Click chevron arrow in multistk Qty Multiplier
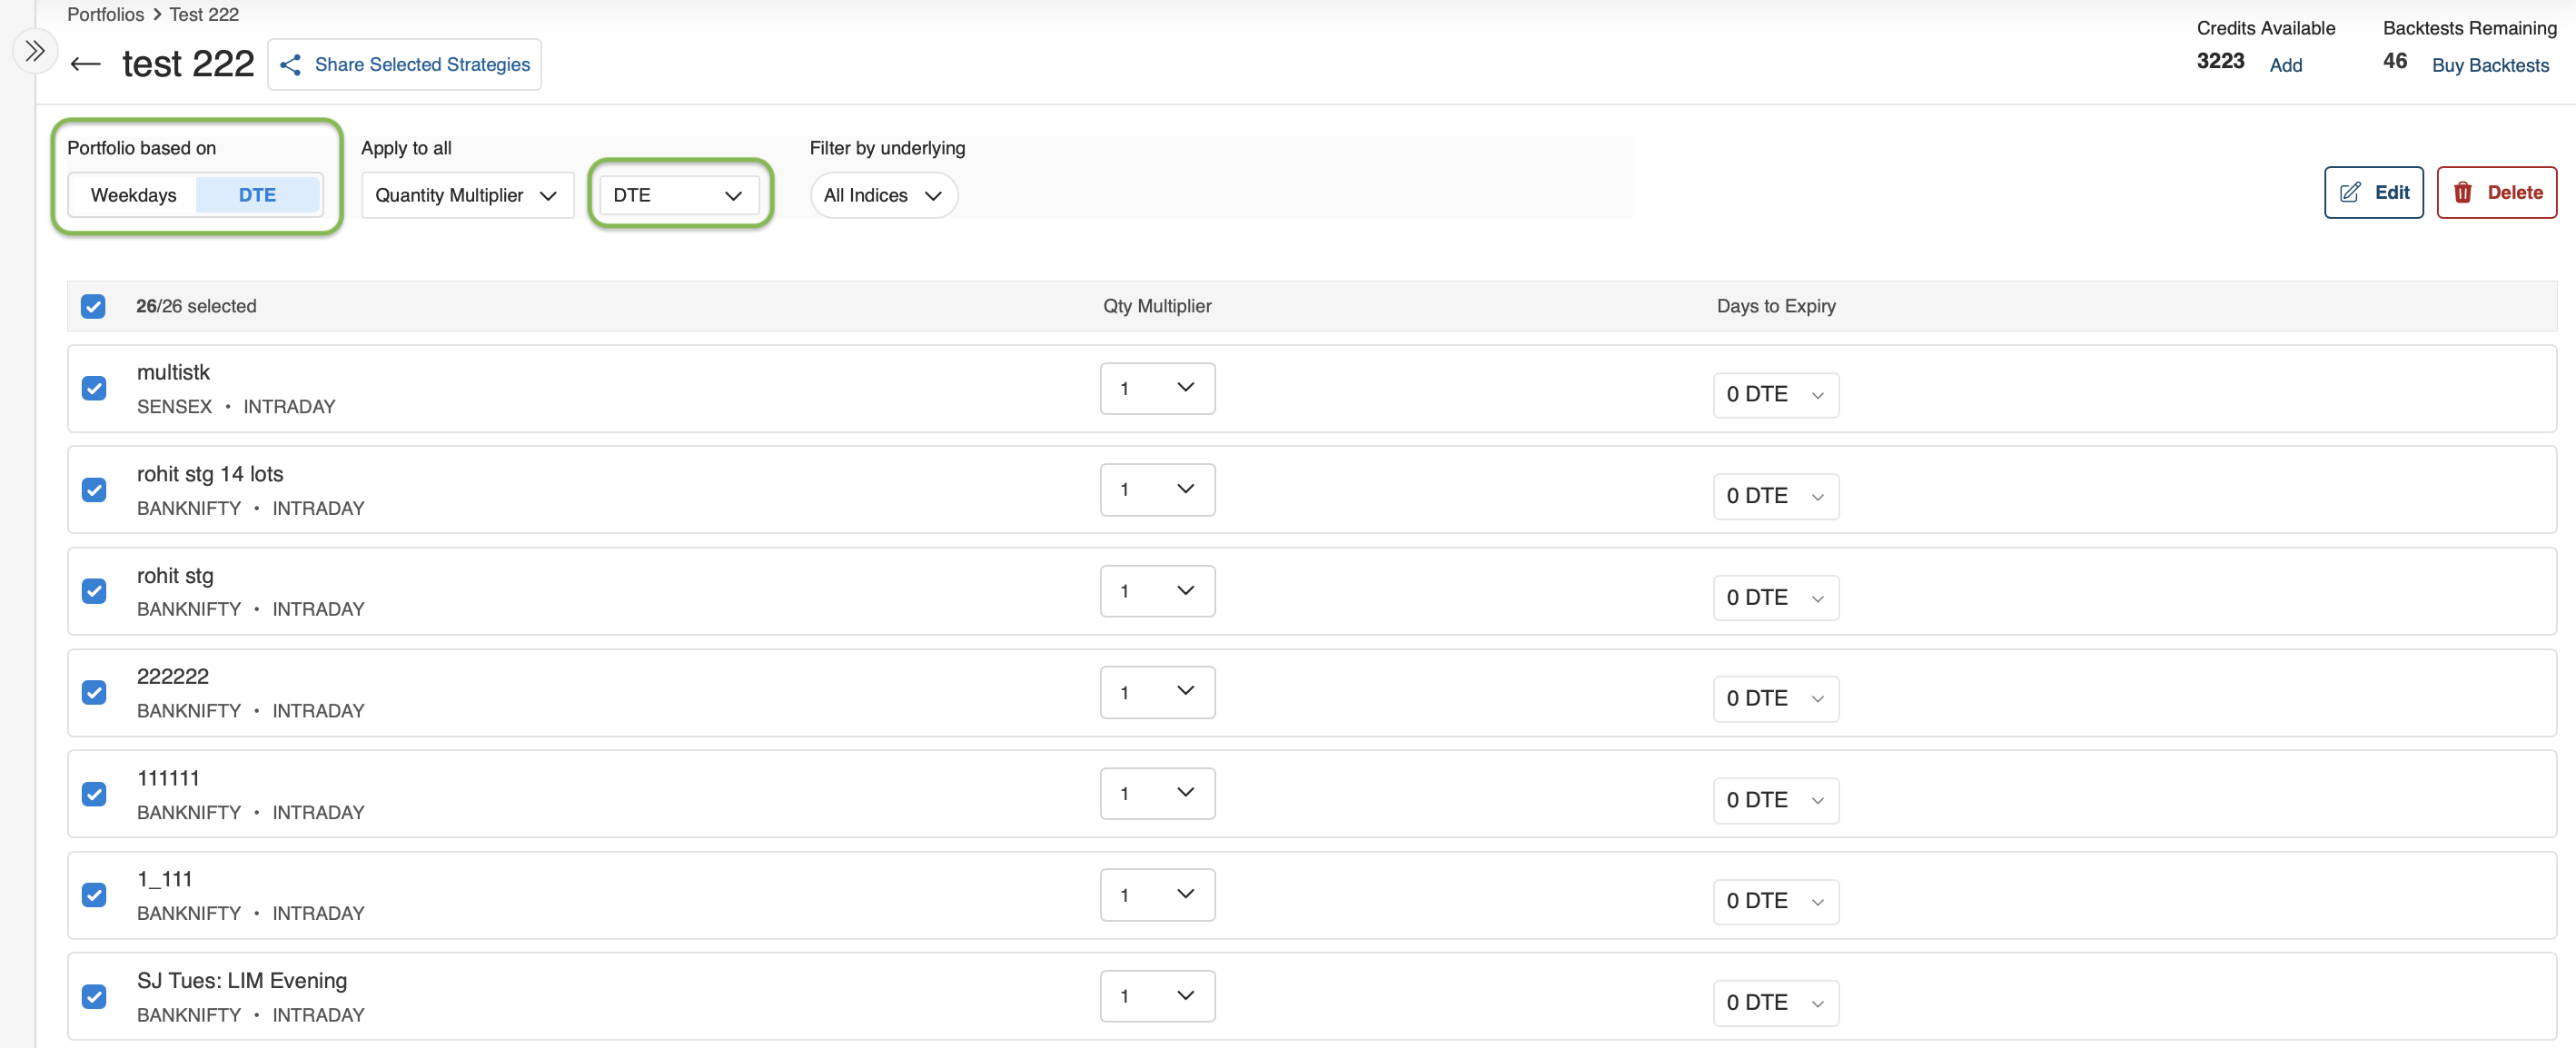The image size is (2576, 1048). tap(1185, 388)
